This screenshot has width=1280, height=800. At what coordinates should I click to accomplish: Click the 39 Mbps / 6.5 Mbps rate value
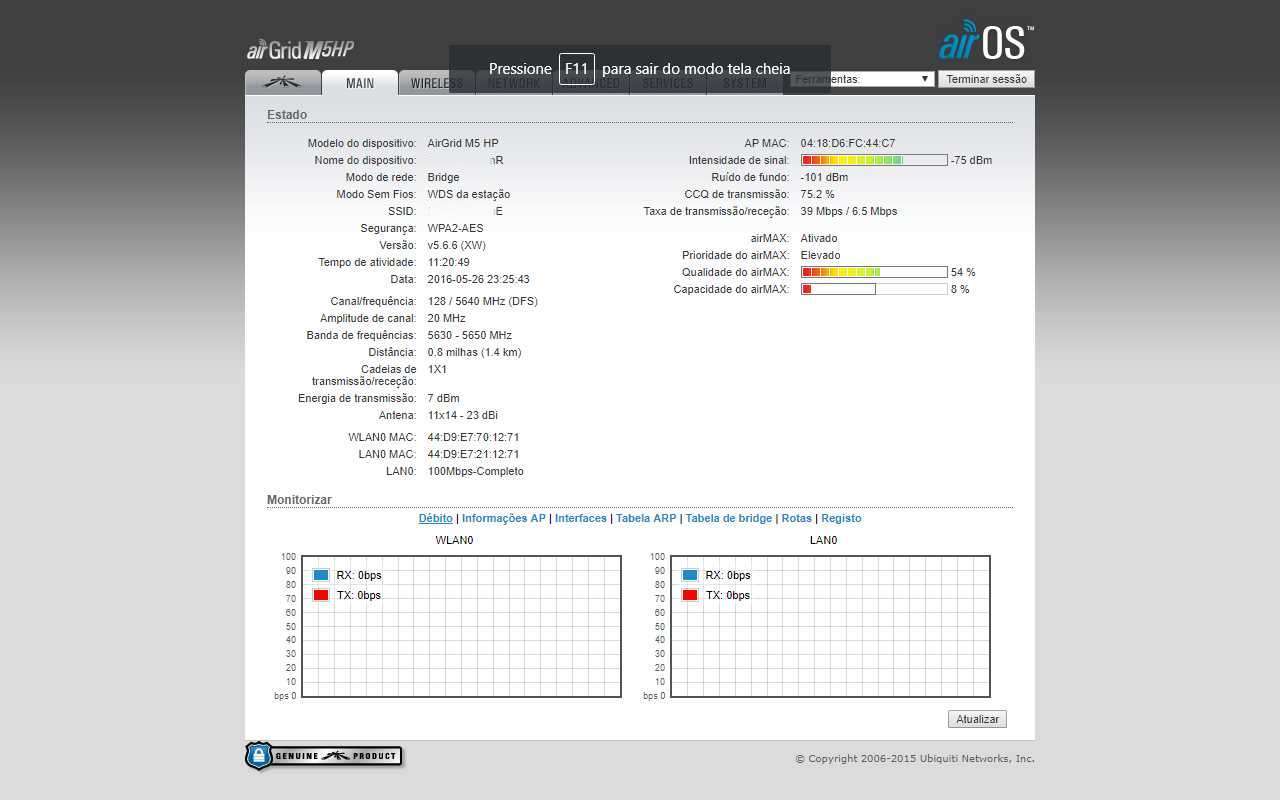tap(849, 211)
